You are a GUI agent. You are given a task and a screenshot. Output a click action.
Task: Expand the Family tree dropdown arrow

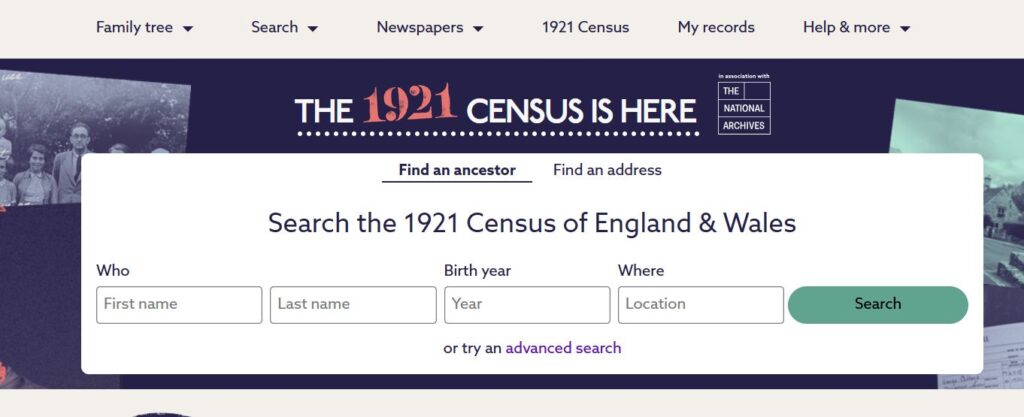[189, 29]
